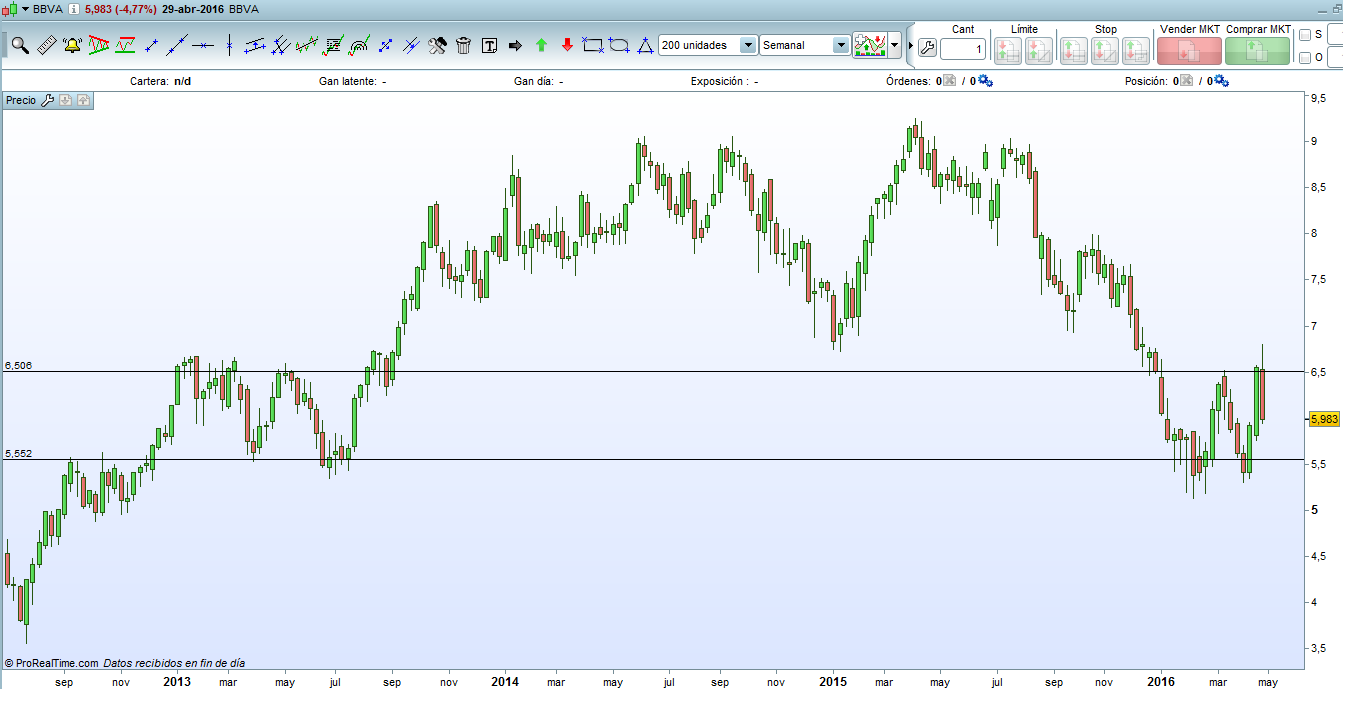Open the arrow dropdown before BBVA ticker
Image resolution: width=1366 pixels, height=720 pixels.
(x=26, y=8)
